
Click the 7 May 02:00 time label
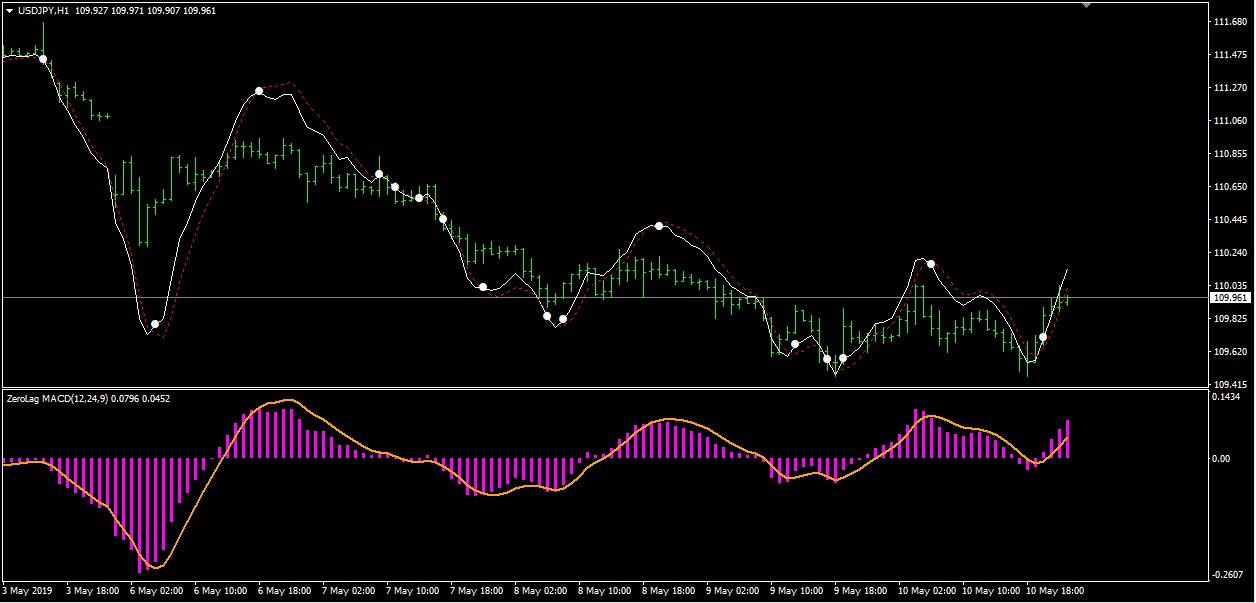click(x=348, y=591)
